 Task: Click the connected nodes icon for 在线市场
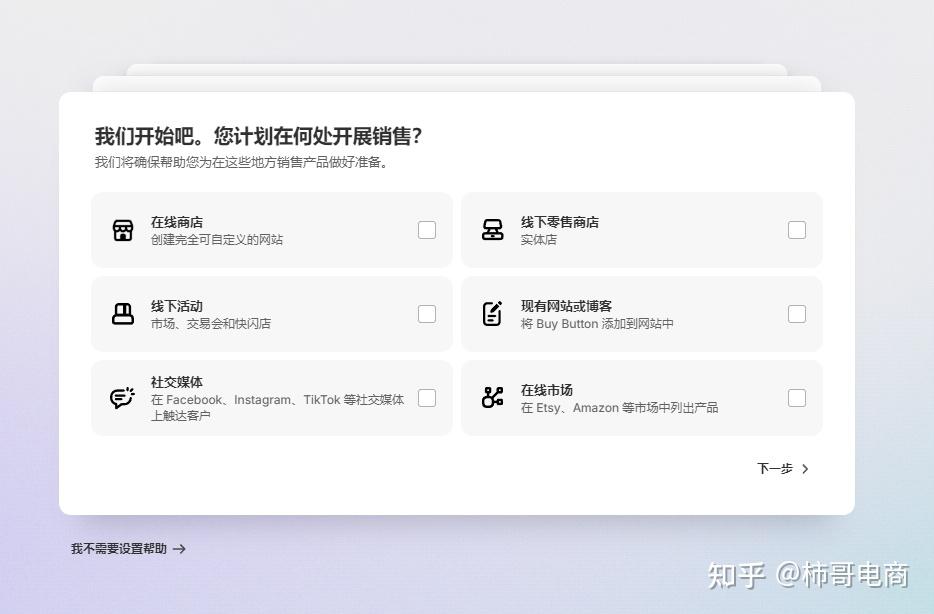point(493,397)
